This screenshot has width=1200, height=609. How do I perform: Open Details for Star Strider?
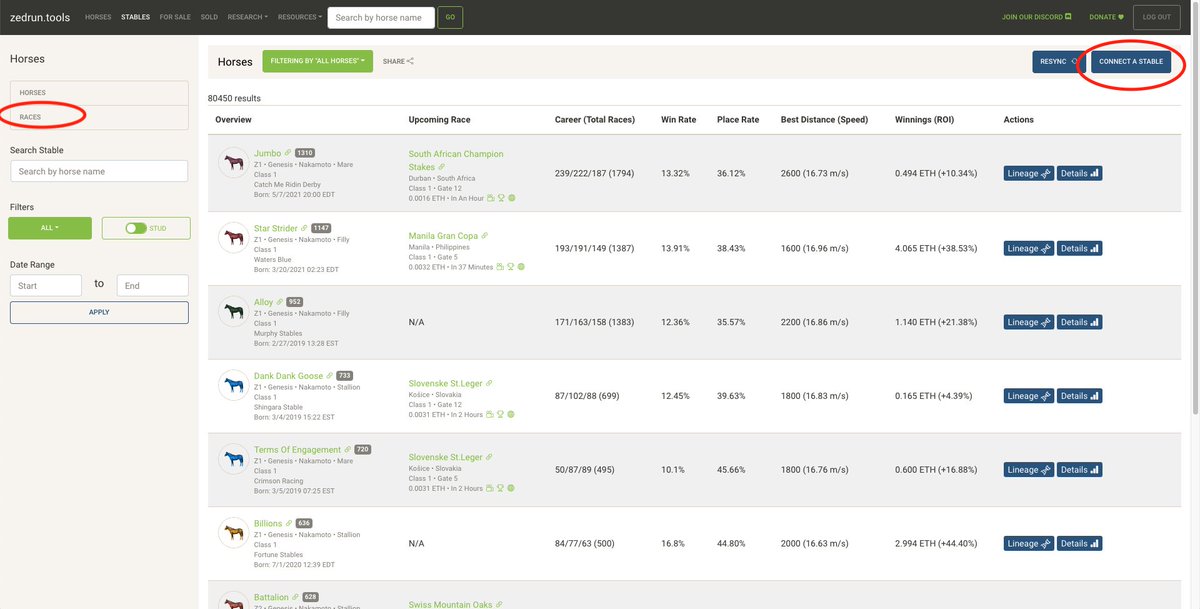pyautogui.click(x=1079, y=248)
